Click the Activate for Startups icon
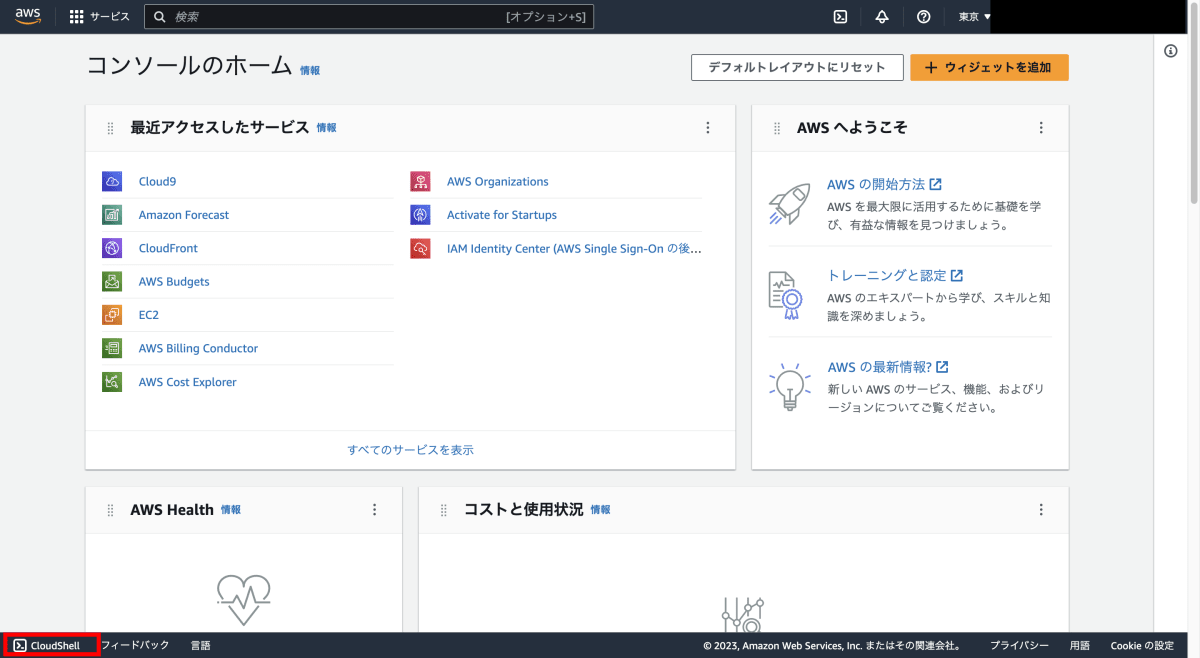The height and width of the screenshot is (658, 1200). 420,215
